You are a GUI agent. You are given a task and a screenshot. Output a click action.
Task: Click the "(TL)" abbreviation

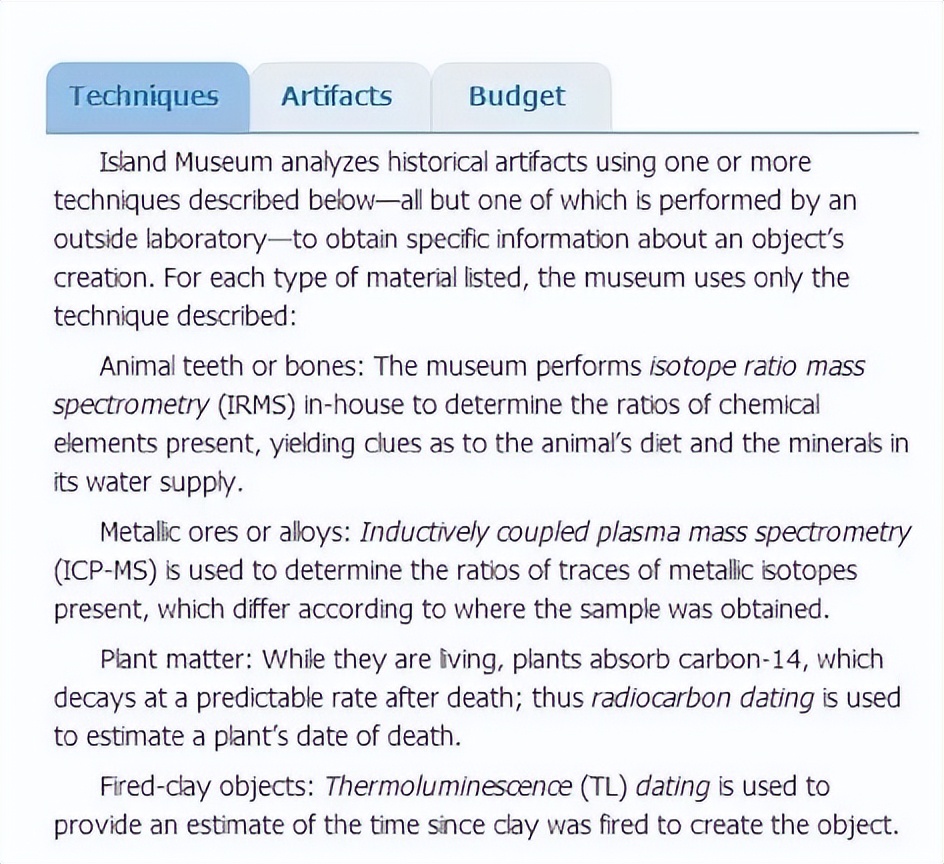(x=603, y=786)
